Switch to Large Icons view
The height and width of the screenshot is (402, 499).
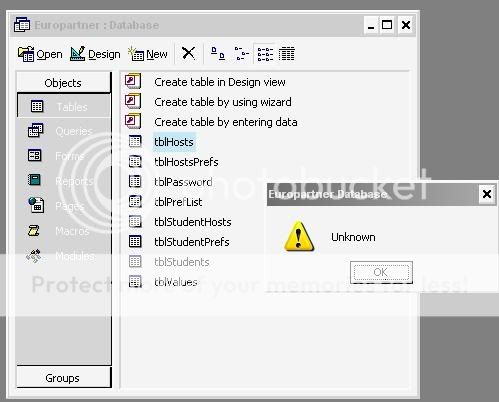[218, 53]
